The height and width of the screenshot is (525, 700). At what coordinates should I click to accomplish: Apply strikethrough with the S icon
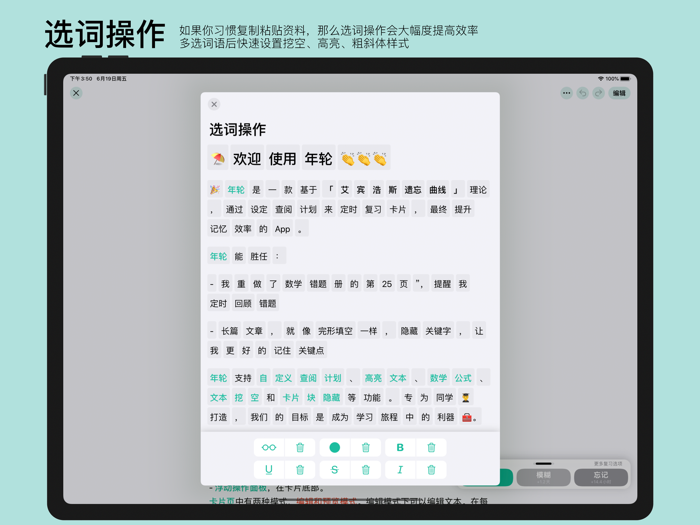(x=334, y=470)
